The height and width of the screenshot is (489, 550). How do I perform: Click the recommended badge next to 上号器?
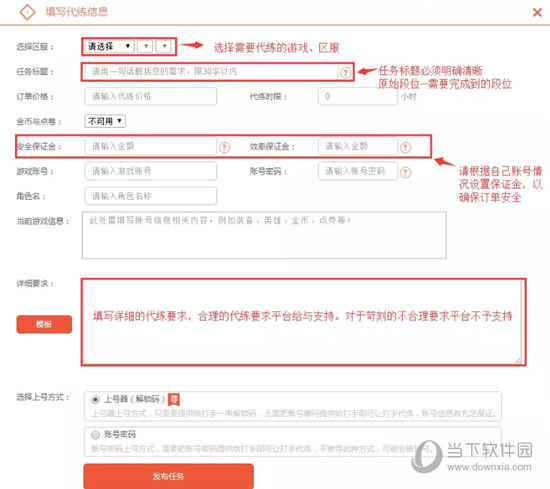pyautogui.click(x=174, y=400)
